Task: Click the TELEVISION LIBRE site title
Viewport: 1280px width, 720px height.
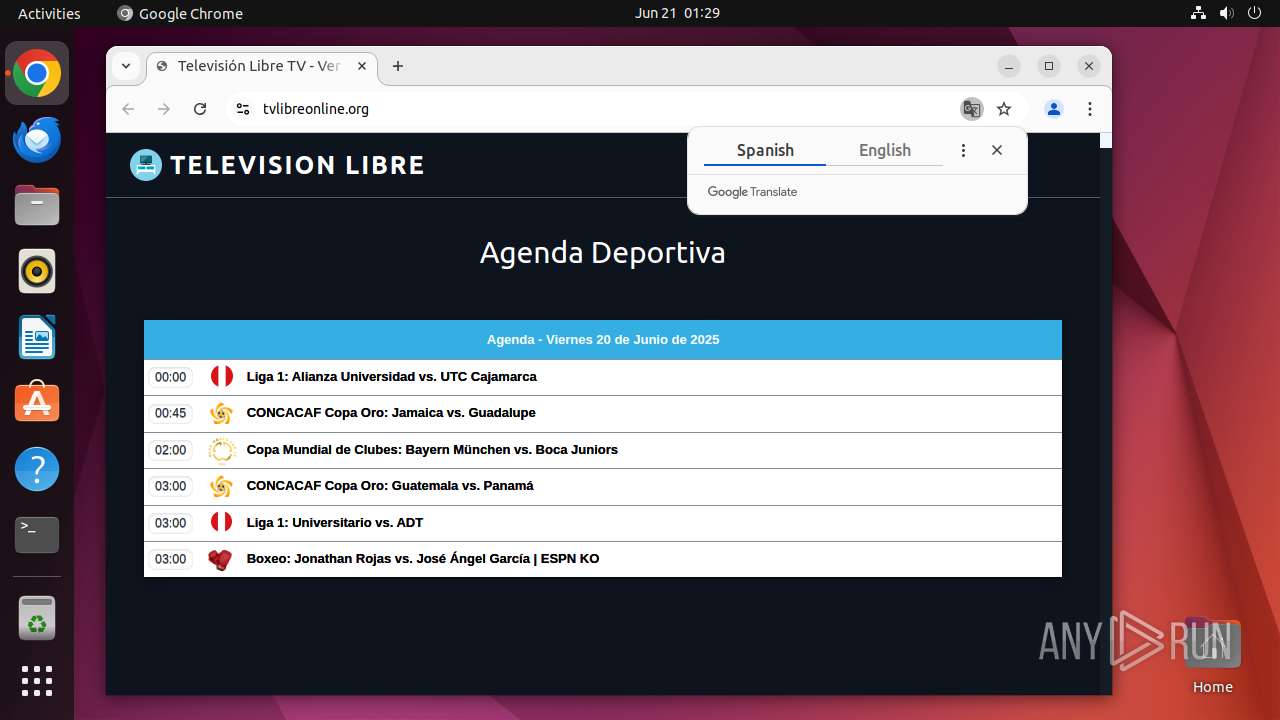Action: tap(297, 165)
